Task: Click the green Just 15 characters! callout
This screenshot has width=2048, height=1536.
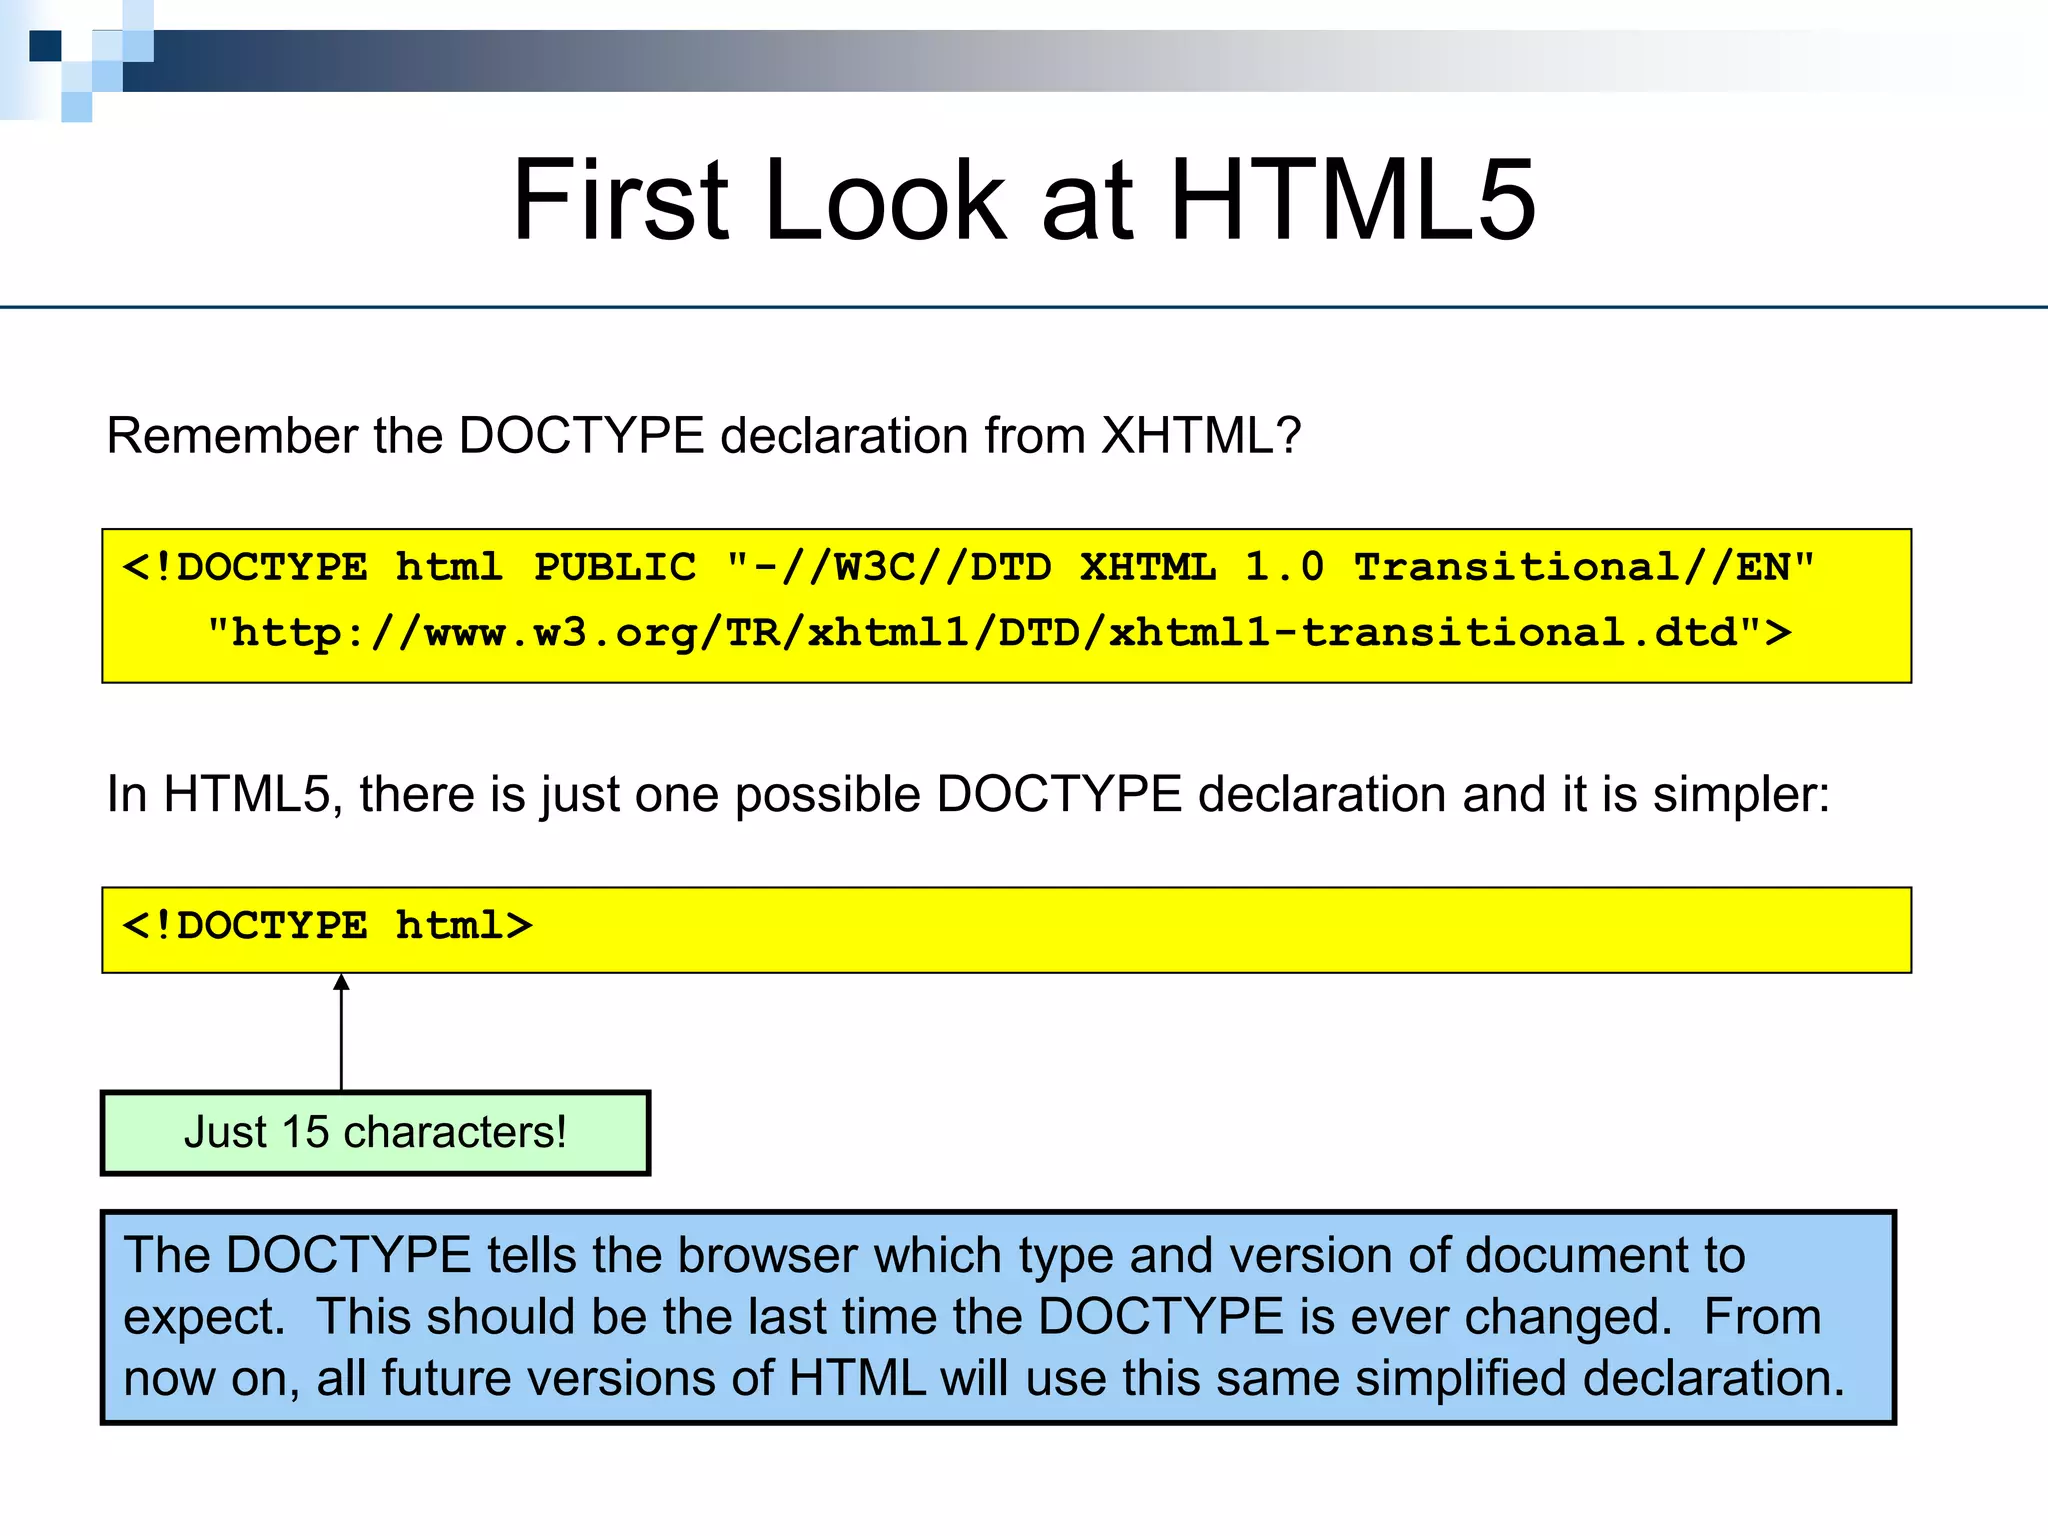Action: click(x=375, y=1133)
